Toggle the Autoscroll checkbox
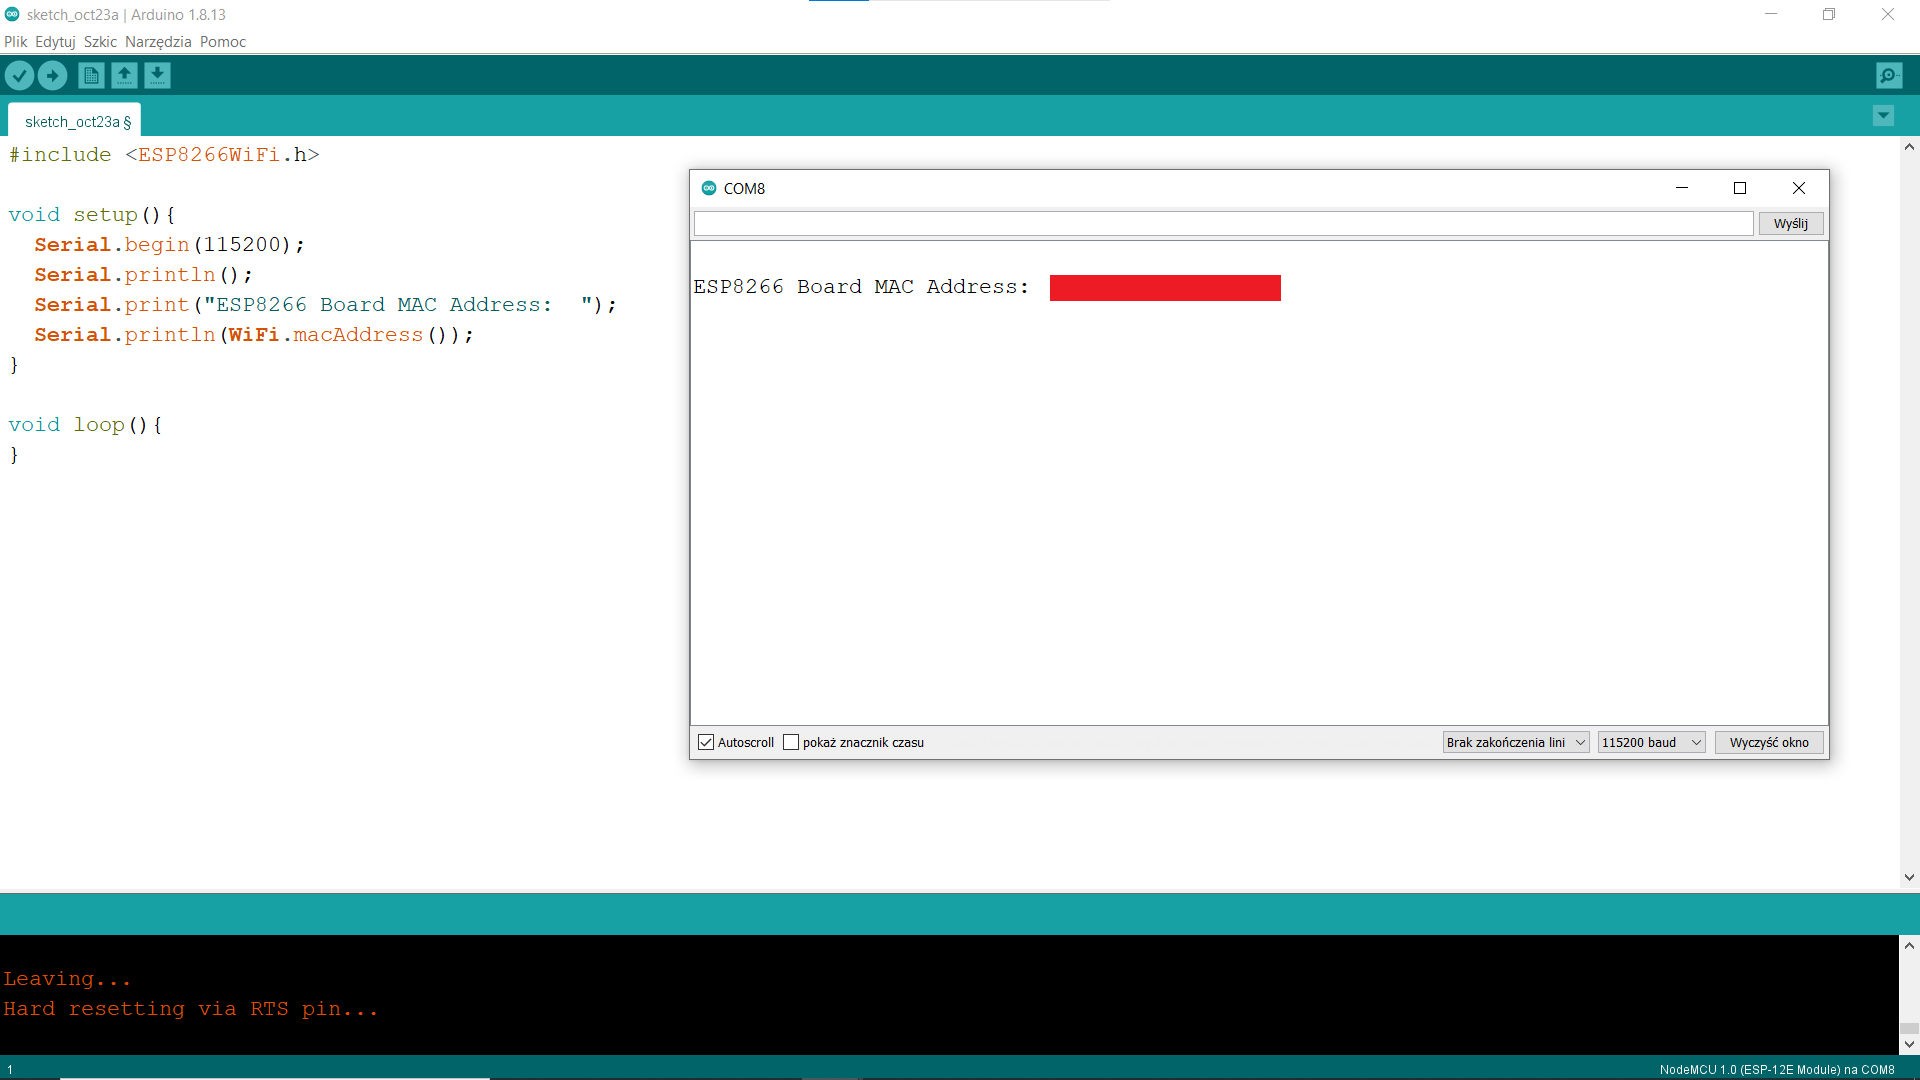This screenshot has width=1920, height=1080. tap(706, 742)
